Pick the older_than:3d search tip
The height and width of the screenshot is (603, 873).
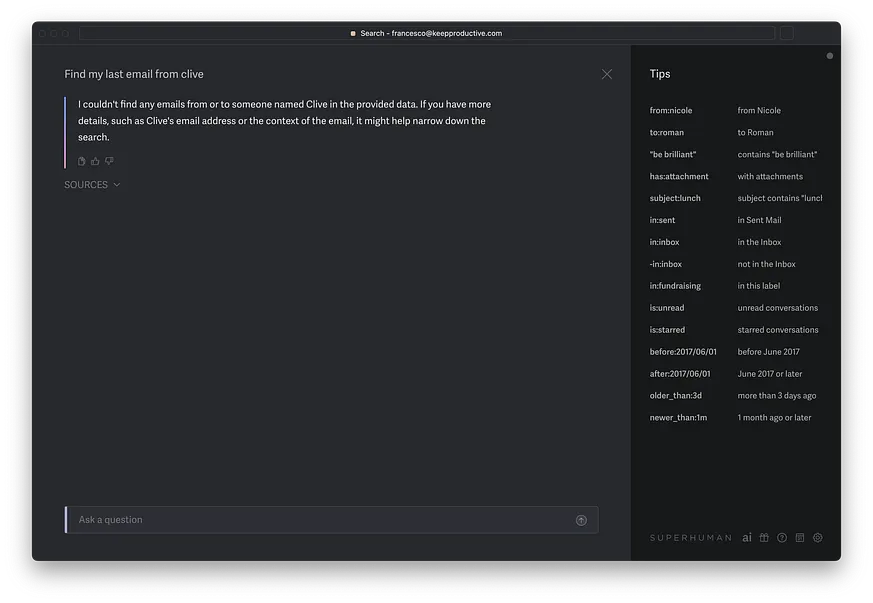point(675,395)
